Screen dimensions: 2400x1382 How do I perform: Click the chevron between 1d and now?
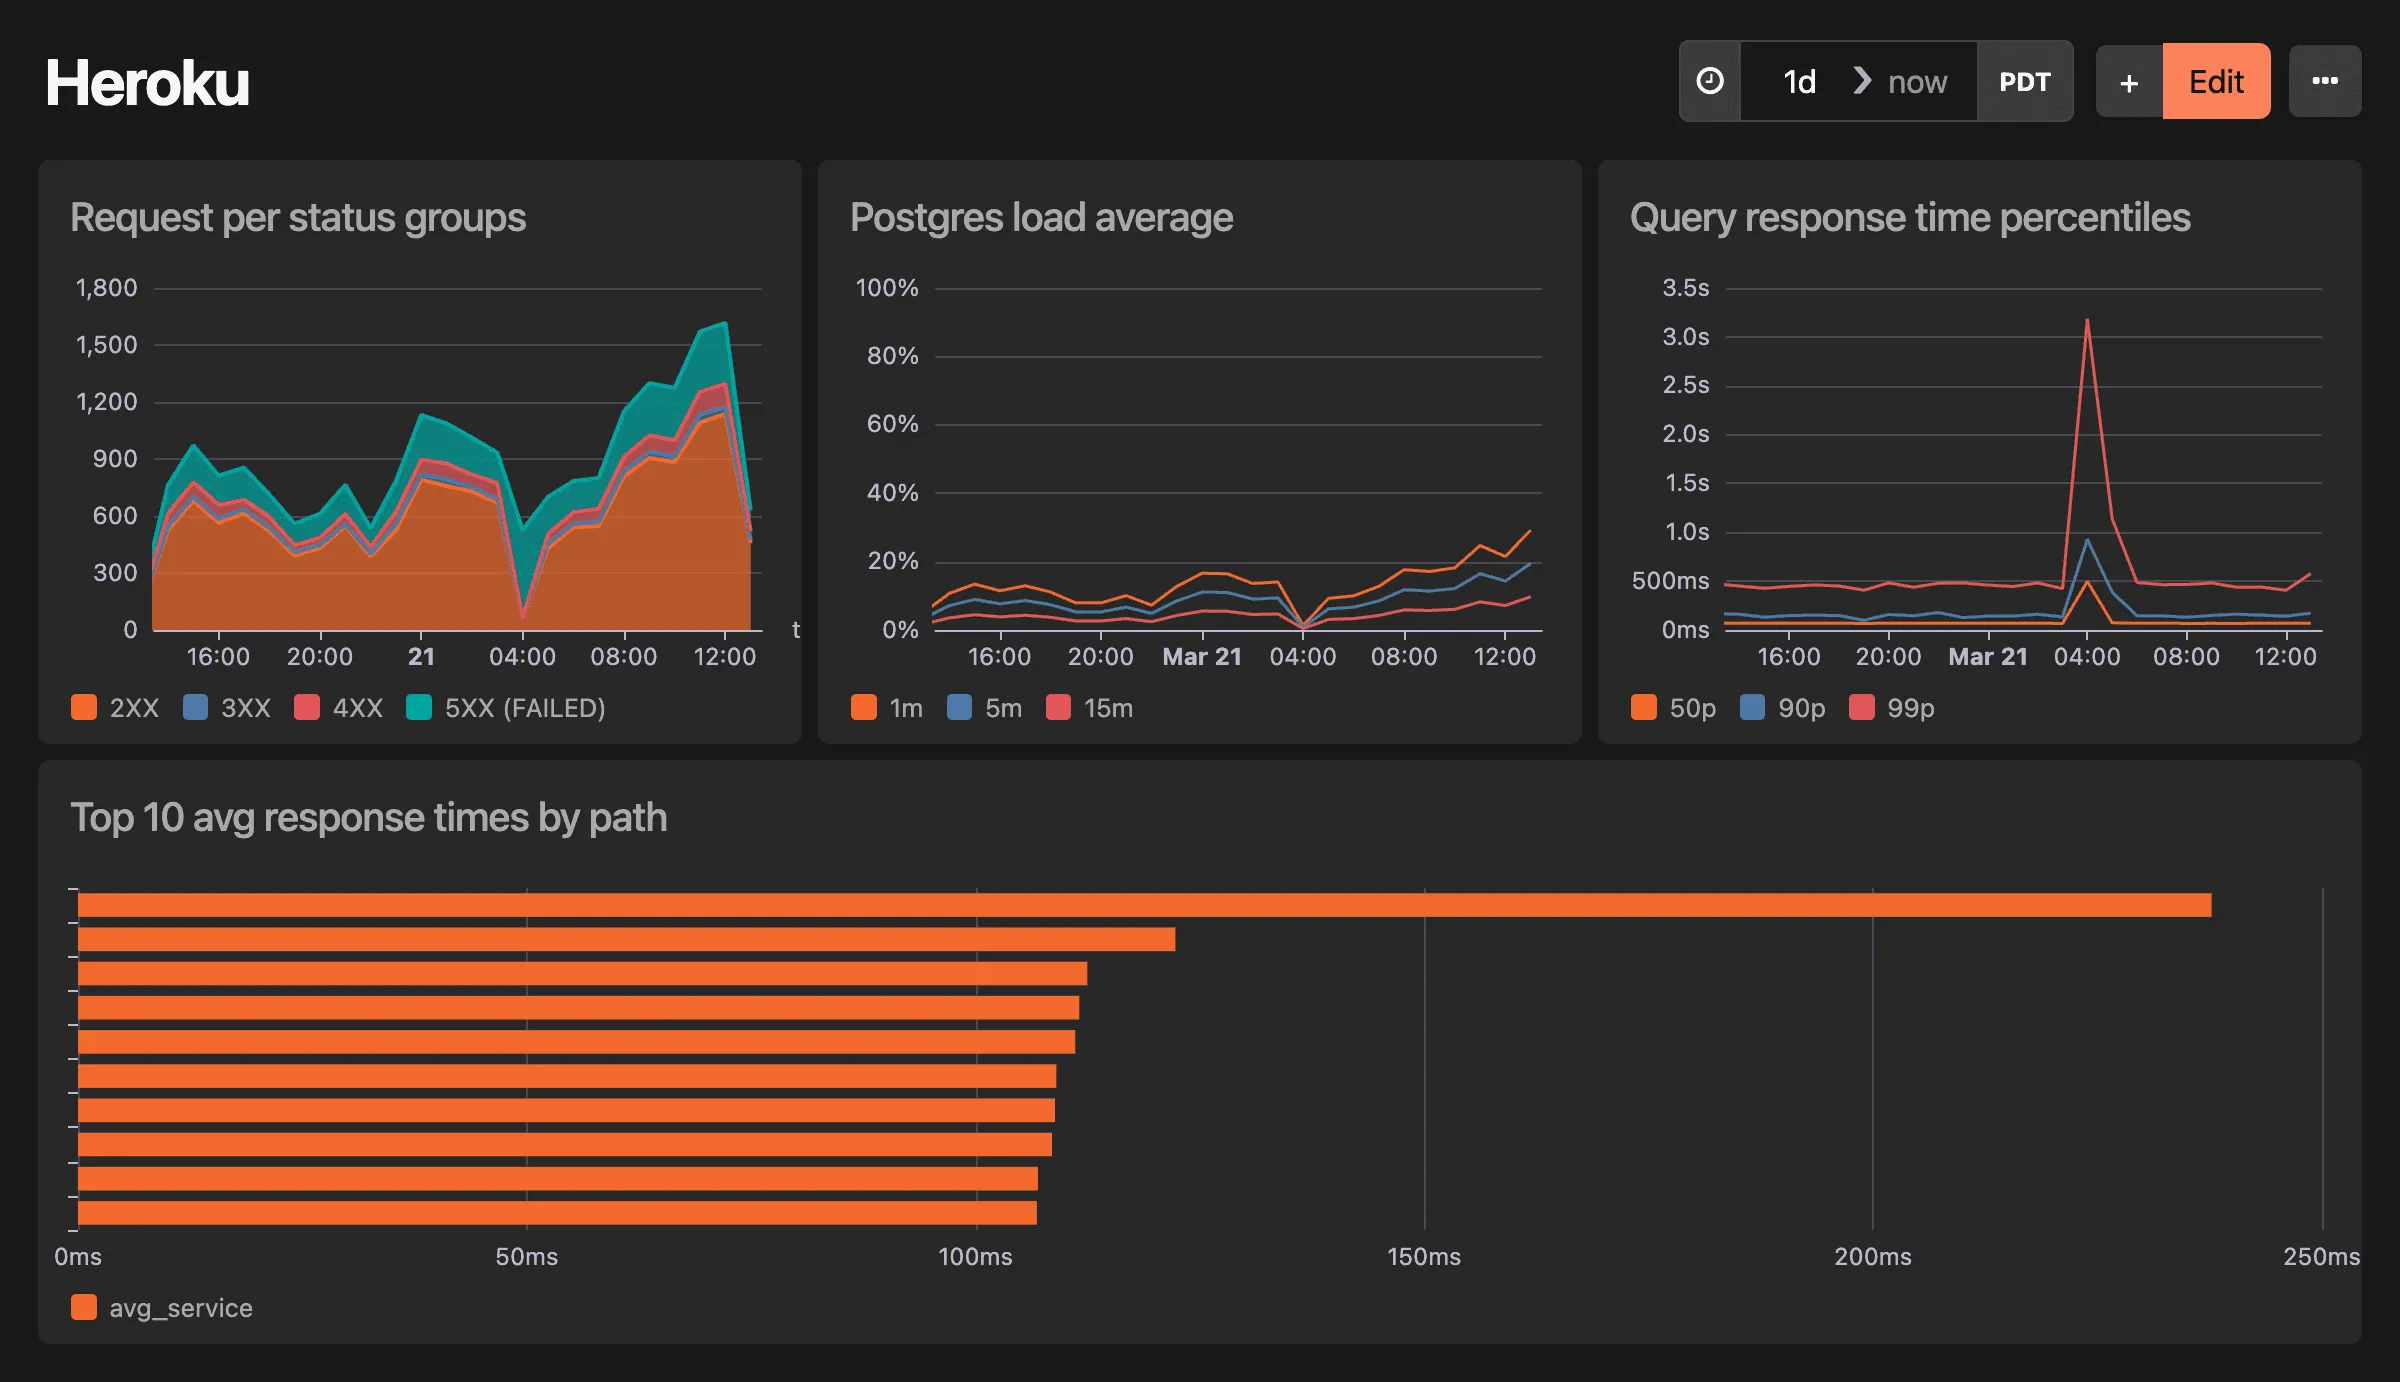coord(1862,81)
